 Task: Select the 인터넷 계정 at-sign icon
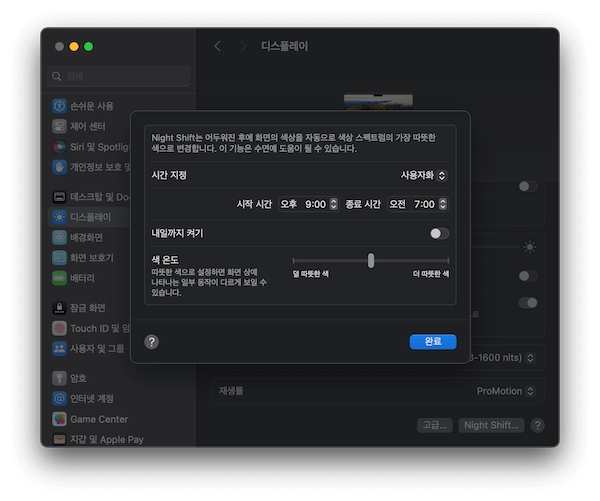coord(59,398)
